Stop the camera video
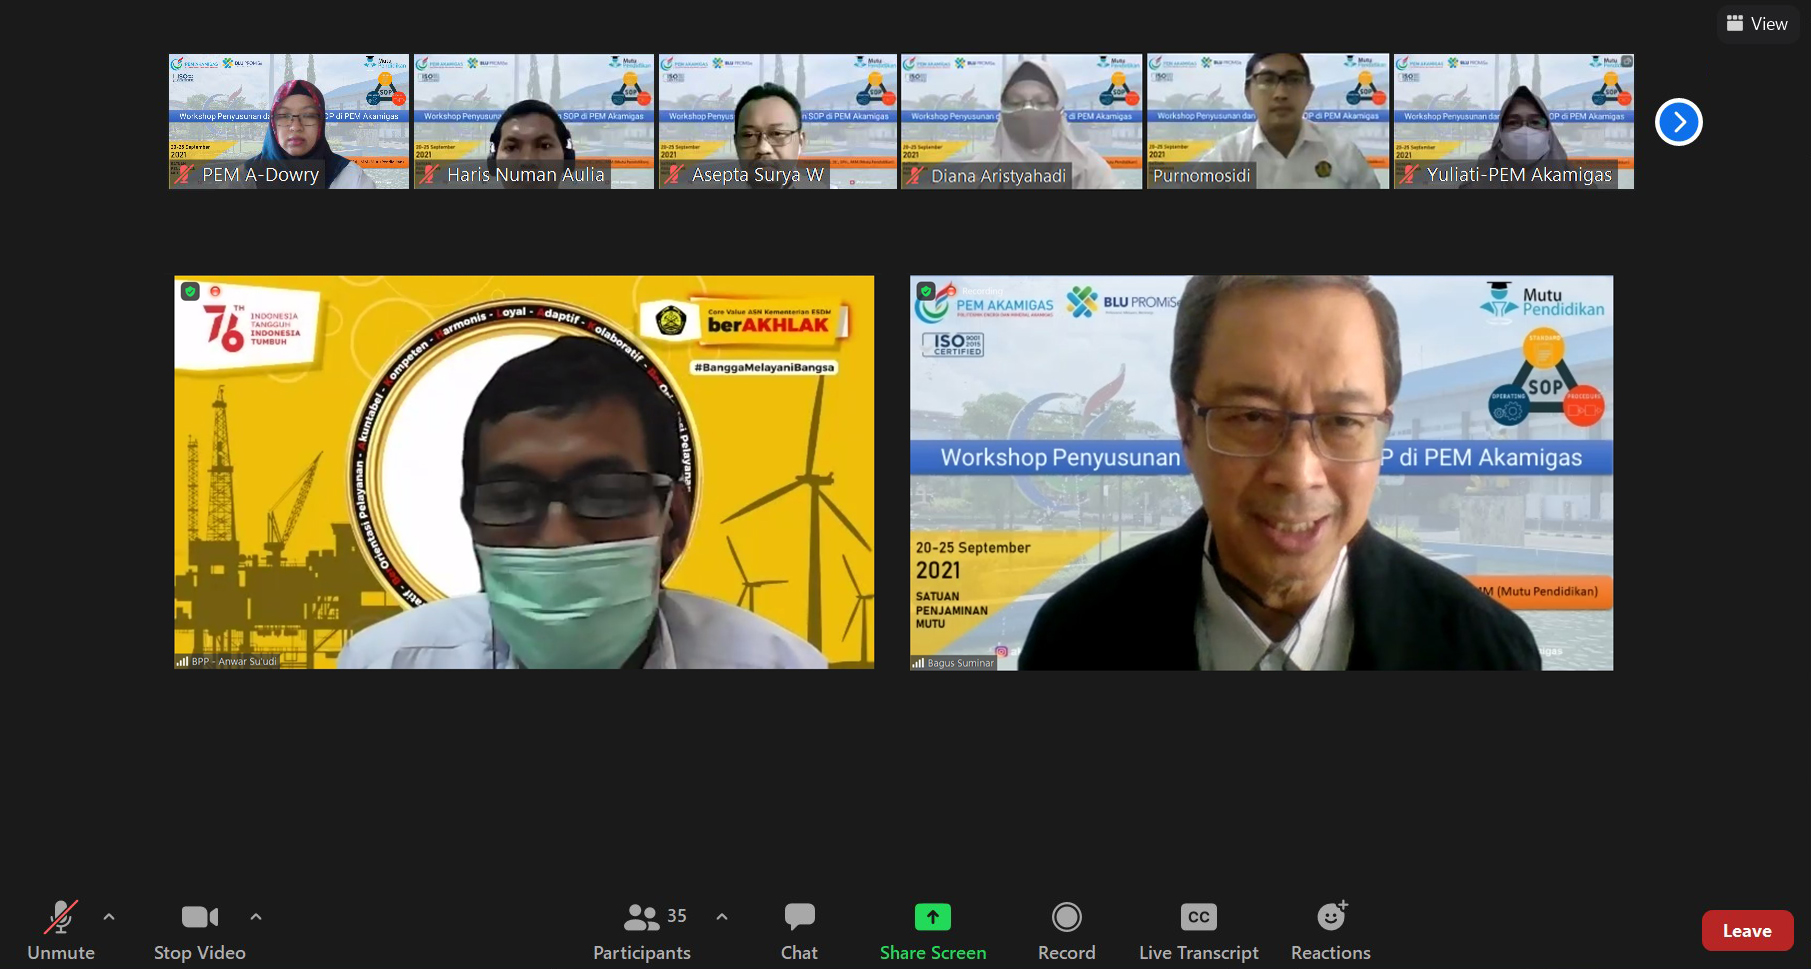Image resolution: width=1811 pixels, height=969 pixels. click(x=200, y=931)
